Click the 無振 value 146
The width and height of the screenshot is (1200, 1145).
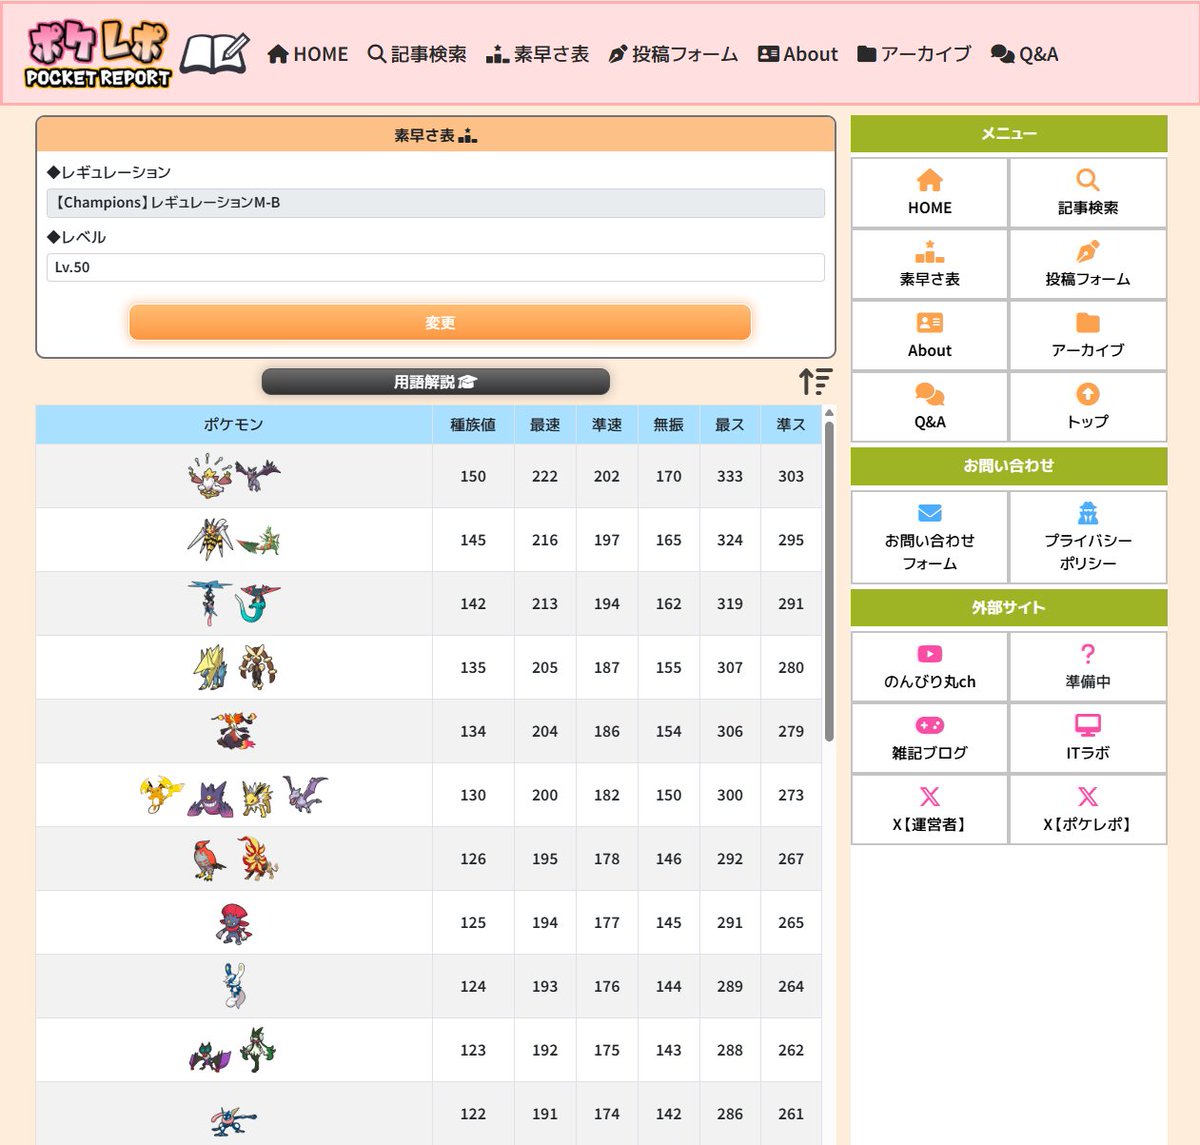click(x=669, y=858)
